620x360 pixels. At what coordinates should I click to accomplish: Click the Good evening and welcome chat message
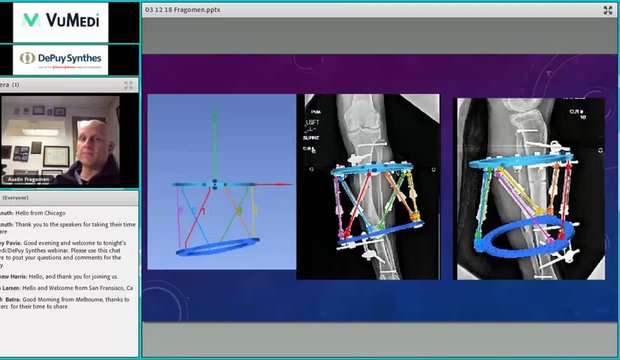63,254
